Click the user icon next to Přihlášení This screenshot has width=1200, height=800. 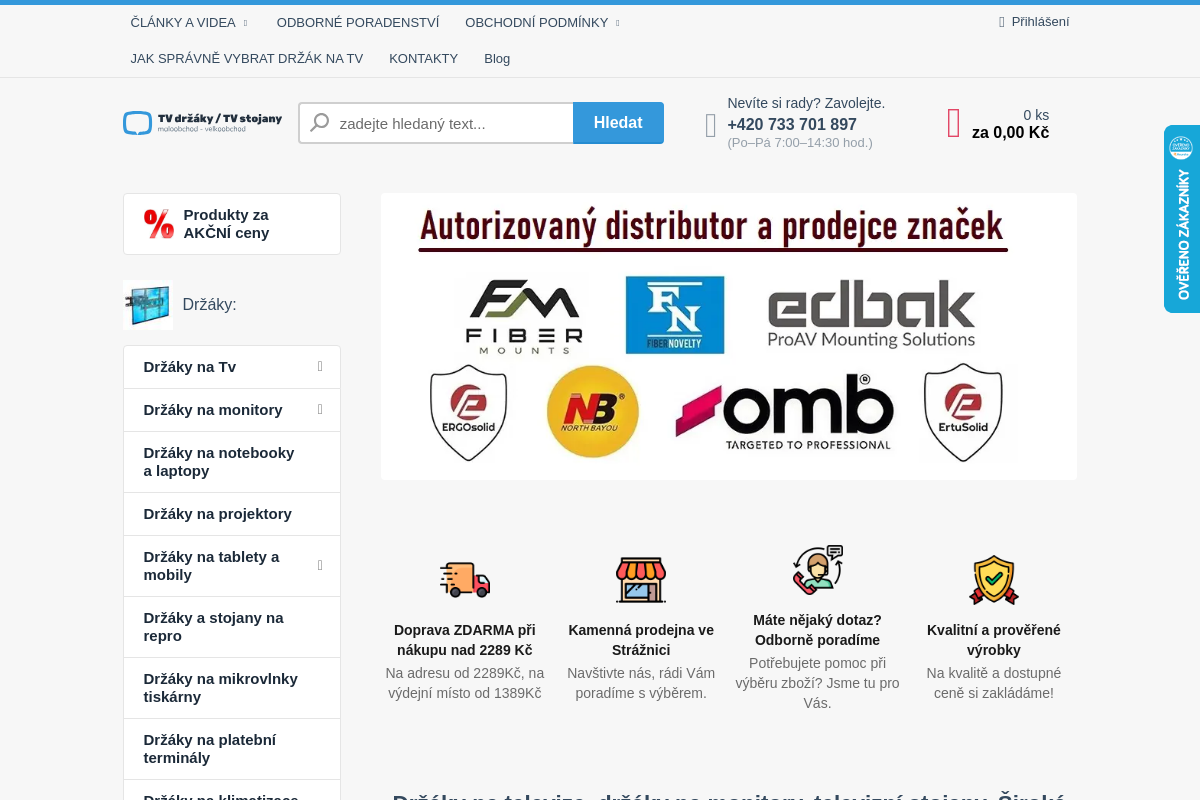click(x=1002, y=22)
